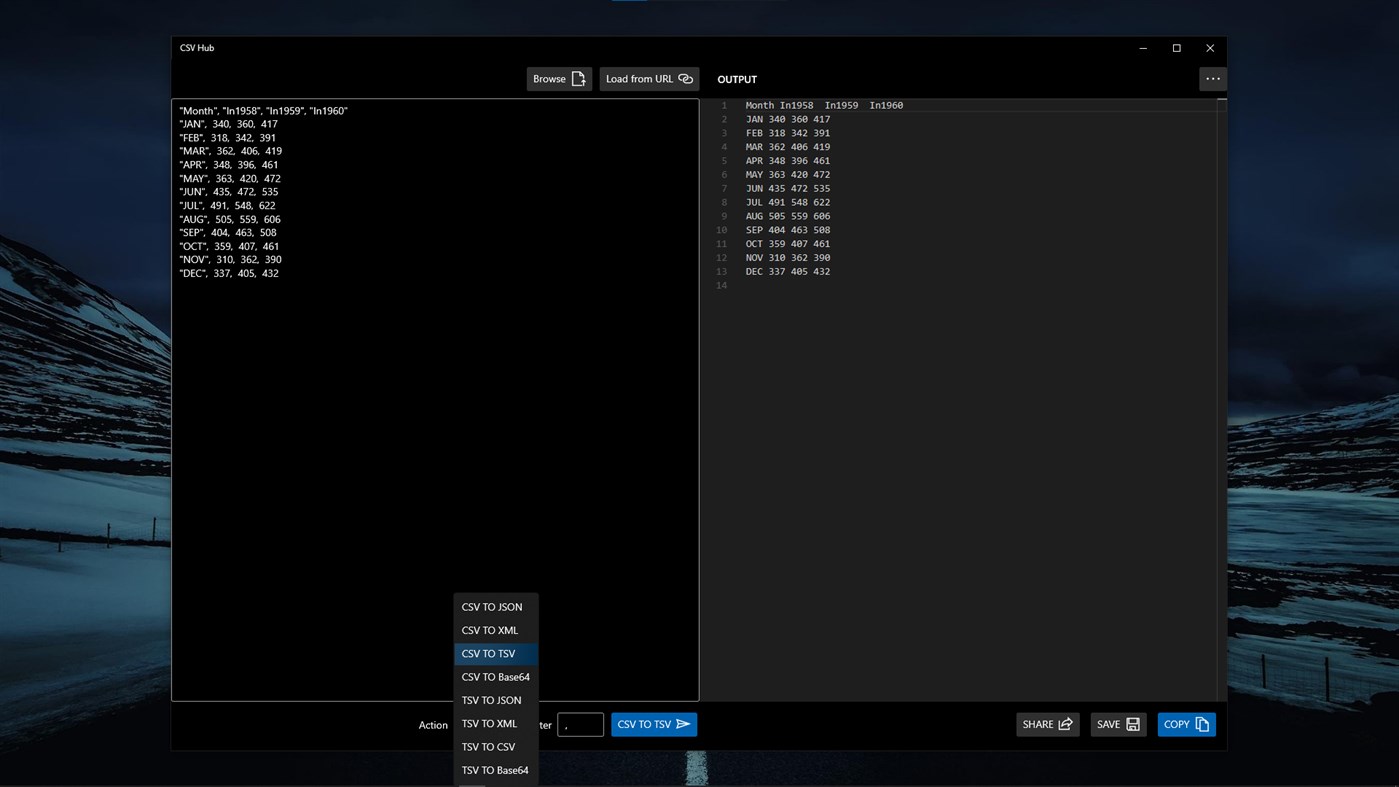Select TSV TO JSON option
1399x787 pixels.
[496, 700]
